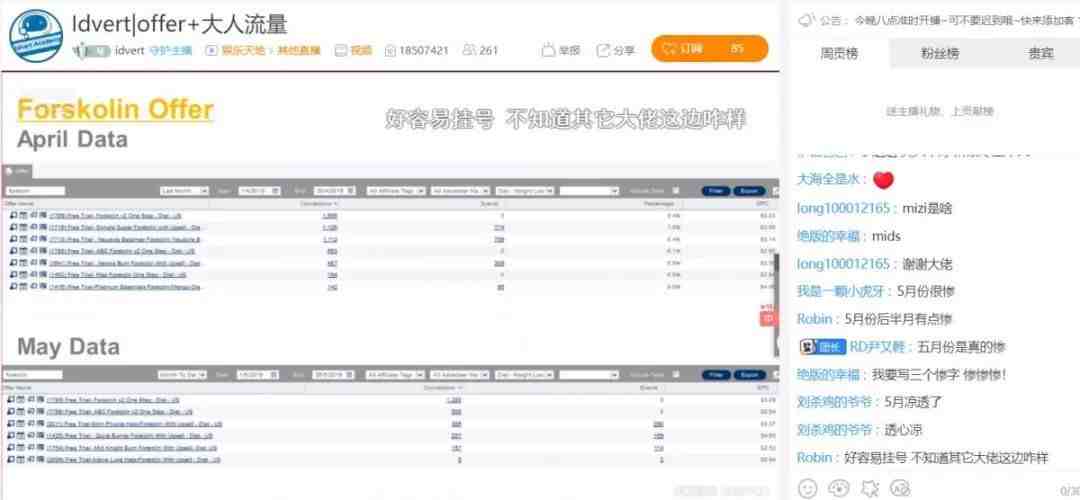Click the Idvert streamer avatar
1080x500 pixels.
[36, 36]
